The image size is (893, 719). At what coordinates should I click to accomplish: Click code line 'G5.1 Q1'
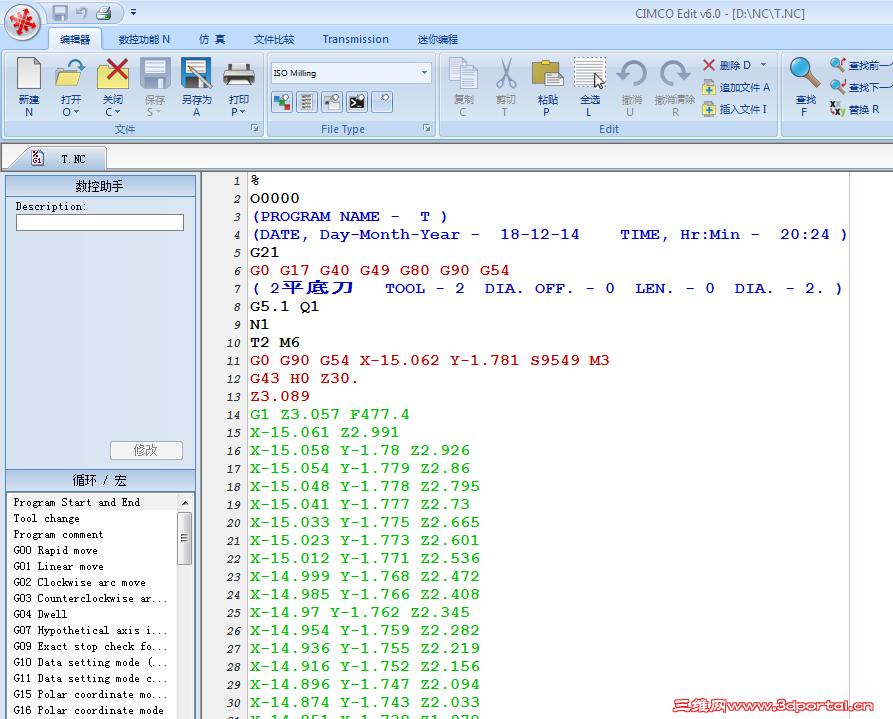tap(284, 307)
